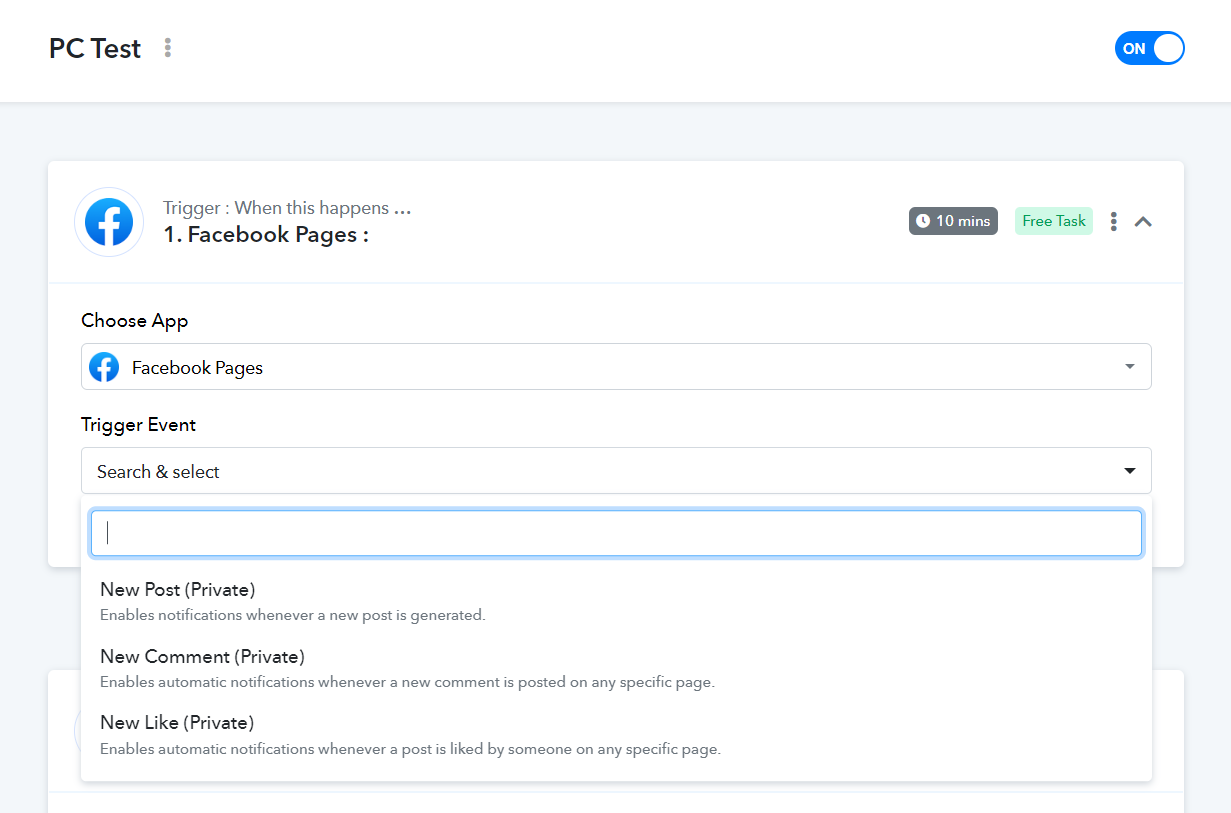The height and width of the screenshot is (813, 1231).
Task: Click the Trigger Event dropdown arrow
Action: coord(1129,471)
